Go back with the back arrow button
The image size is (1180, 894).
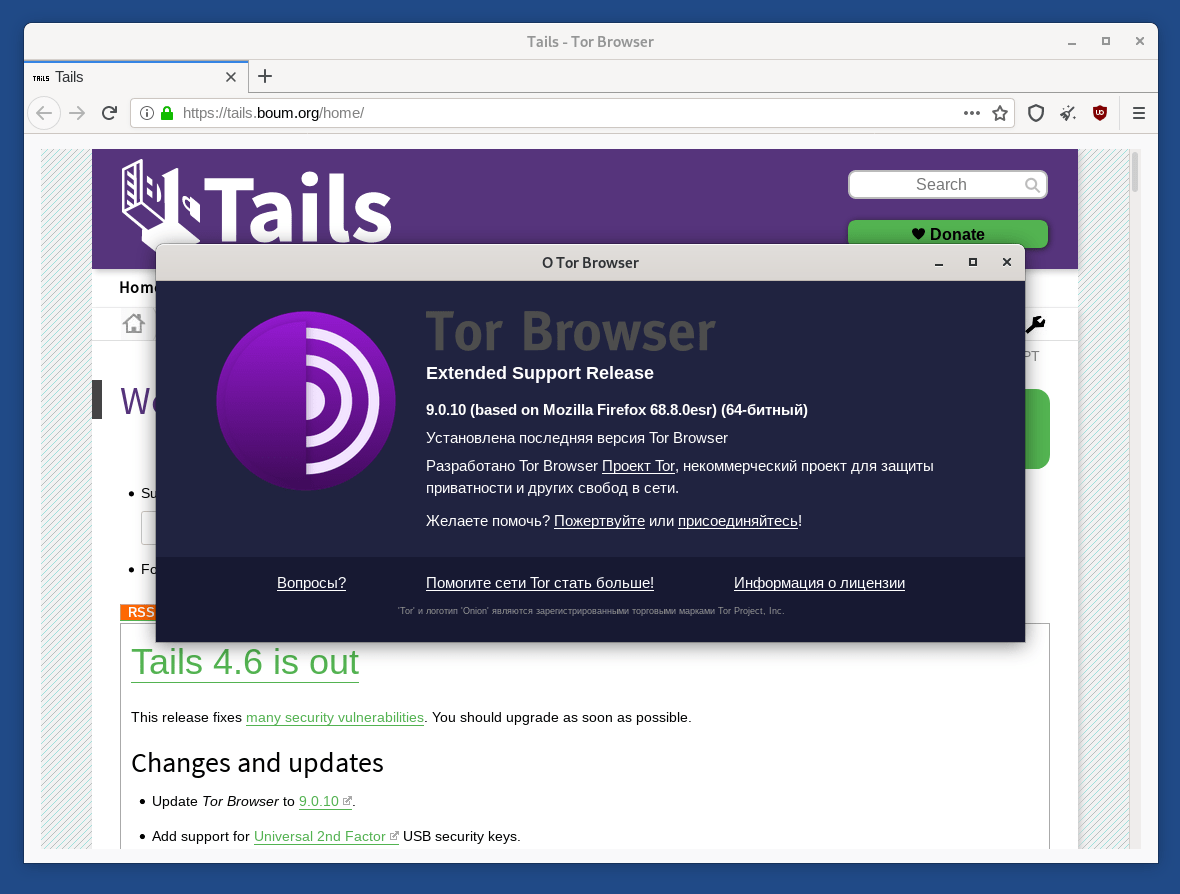click(44, 114)
